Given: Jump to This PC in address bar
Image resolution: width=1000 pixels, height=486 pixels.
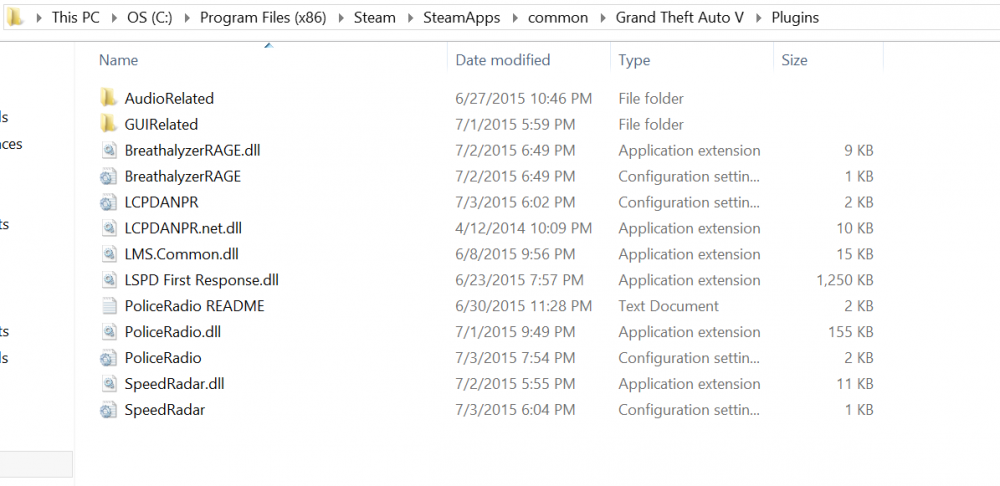Looking at the screenshot, I should tap(78, 18).
